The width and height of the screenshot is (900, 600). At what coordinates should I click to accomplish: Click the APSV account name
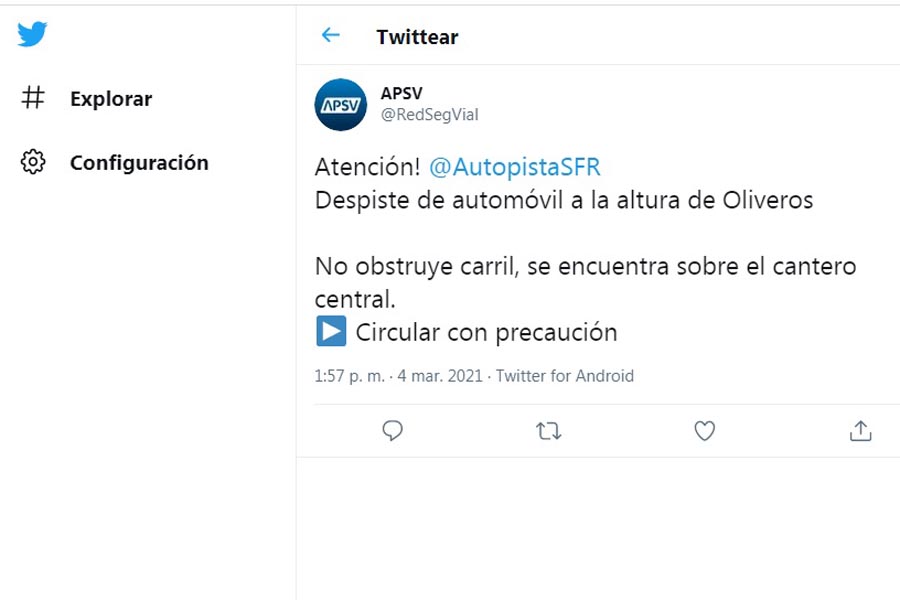[x=401, y=93]
